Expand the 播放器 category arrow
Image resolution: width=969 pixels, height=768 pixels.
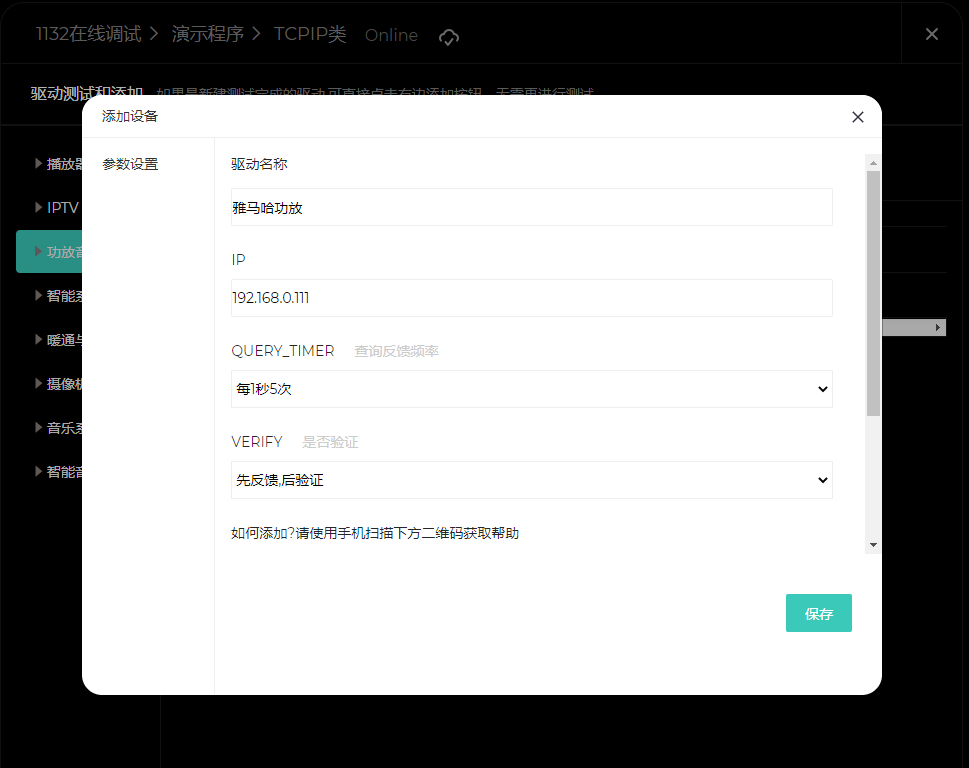pos(39,163)
